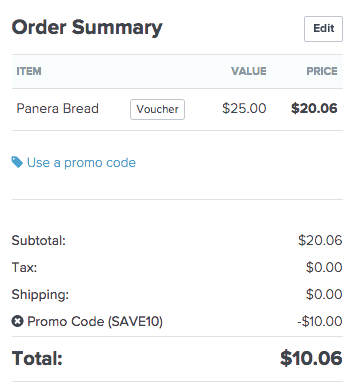Click the blue price tag icon

17,162
